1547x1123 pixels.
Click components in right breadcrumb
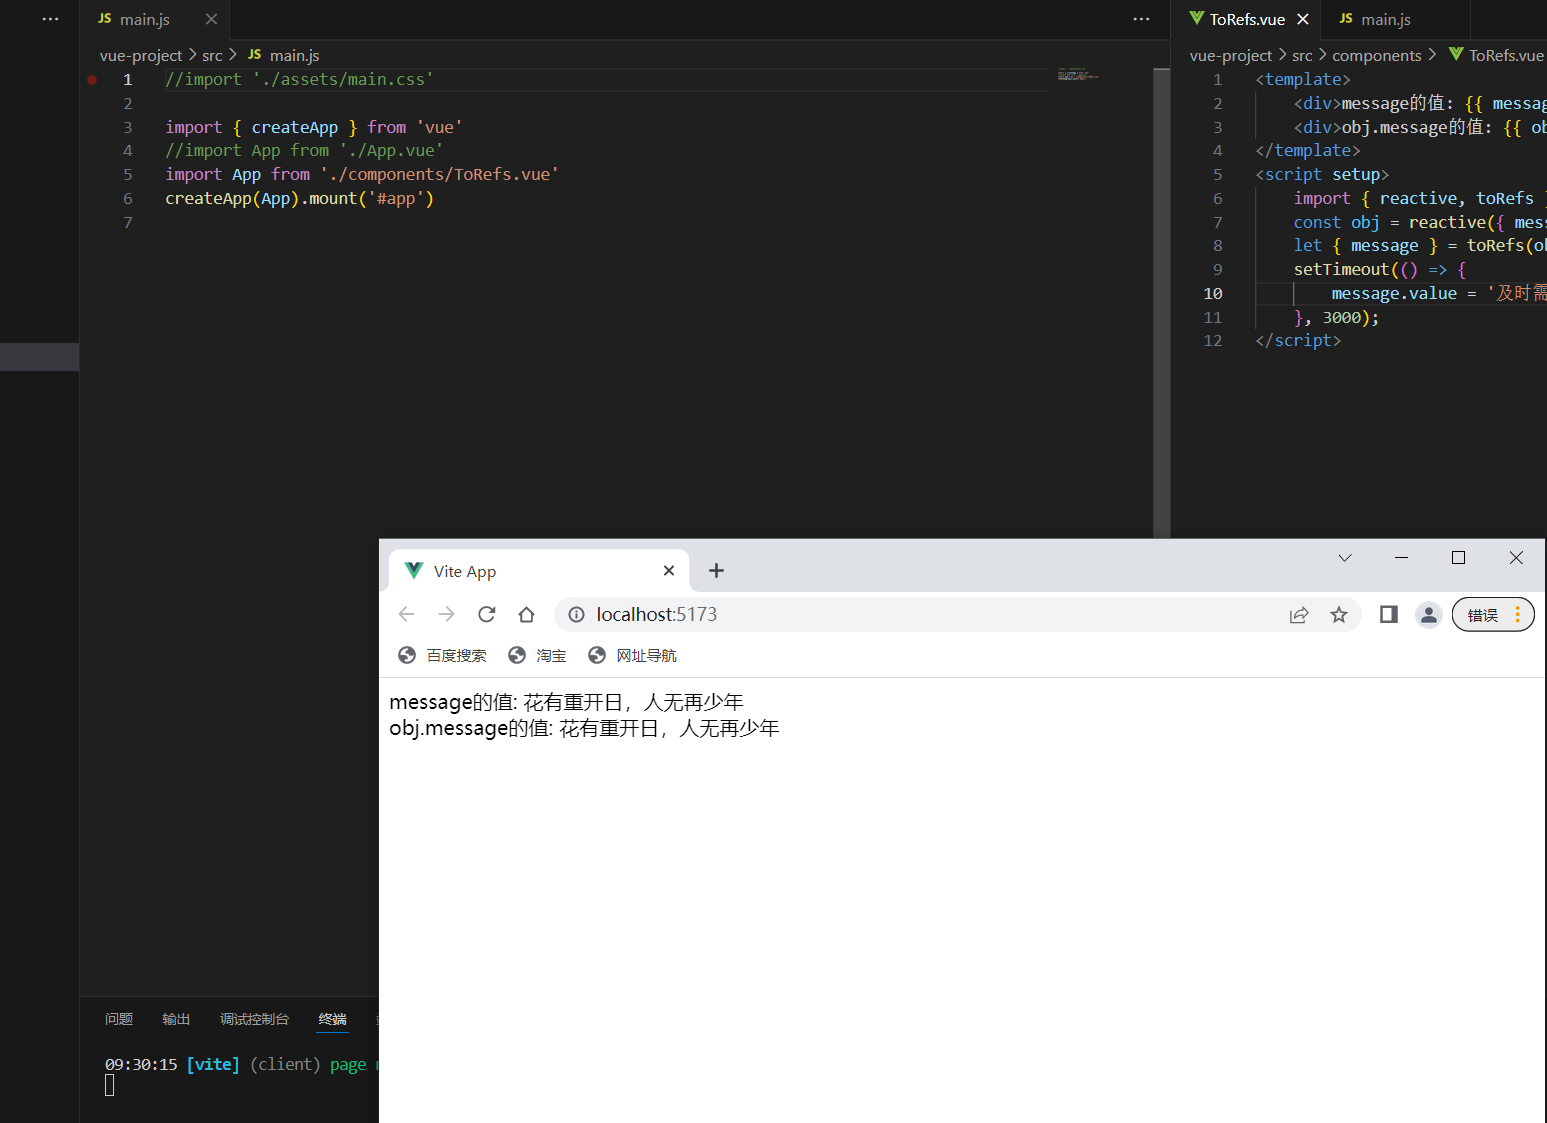[x=1377, y=55]
